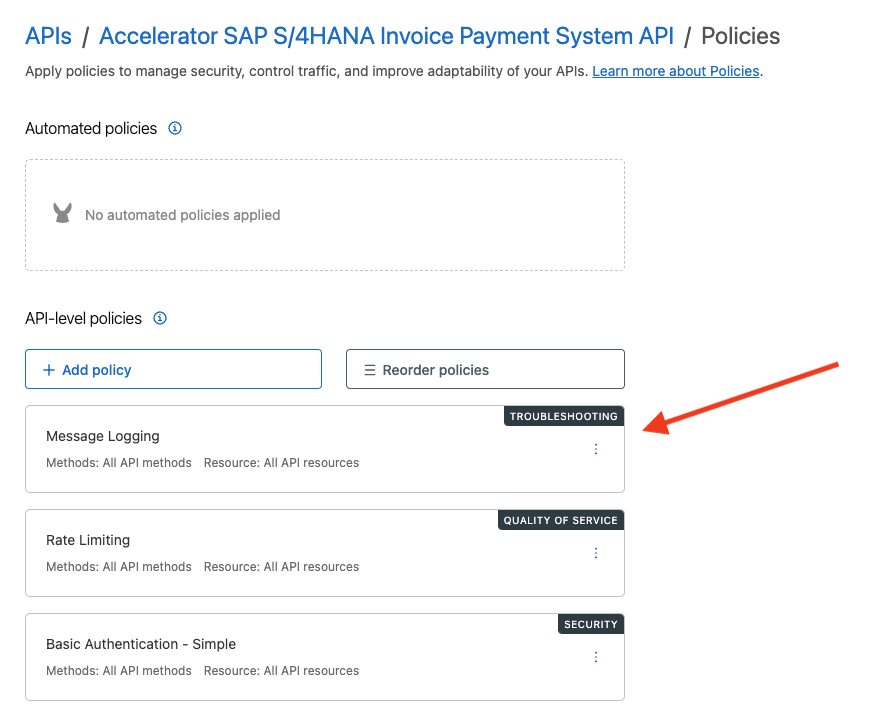
Task: Click the TROUBLESHOOTING category tag
Action: click(x=564, y=416)
